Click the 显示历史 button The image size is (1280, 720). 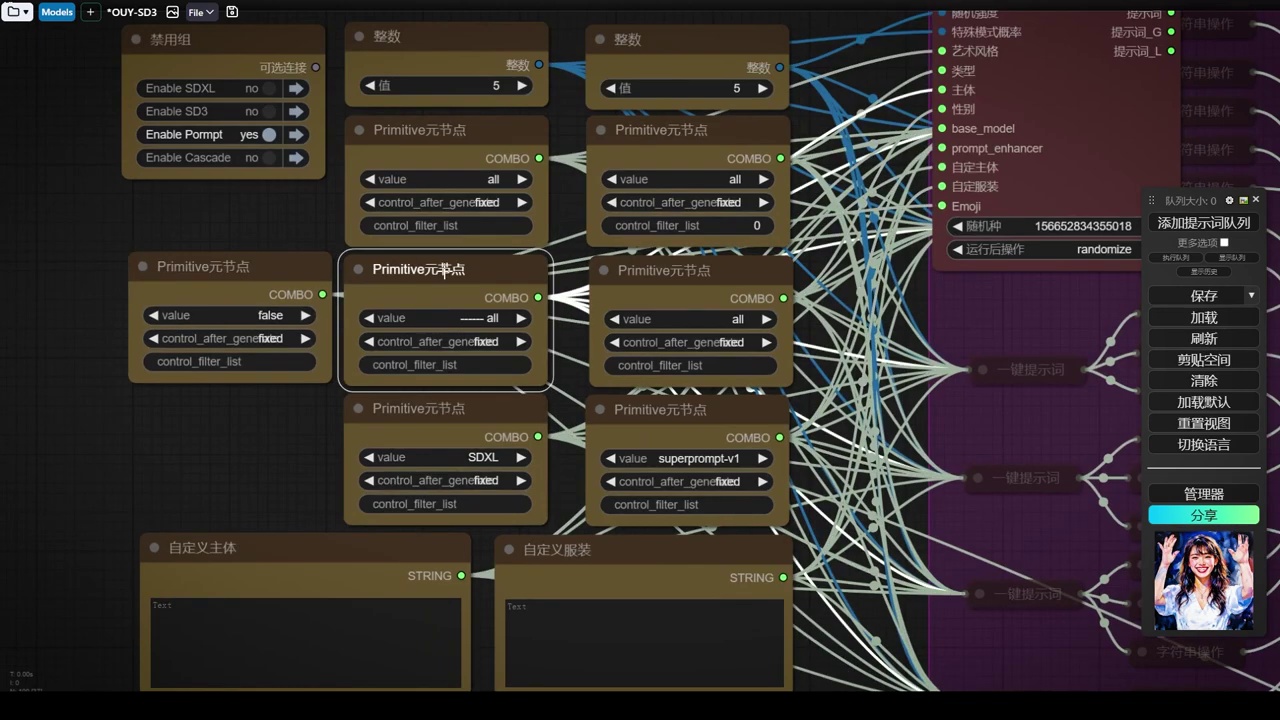(x=1203, y=272)
